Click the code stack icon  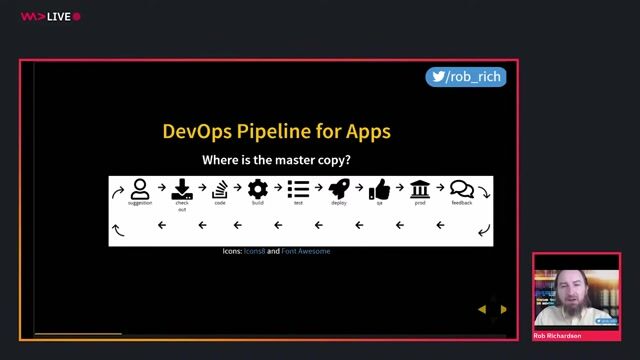click(220, 189)
